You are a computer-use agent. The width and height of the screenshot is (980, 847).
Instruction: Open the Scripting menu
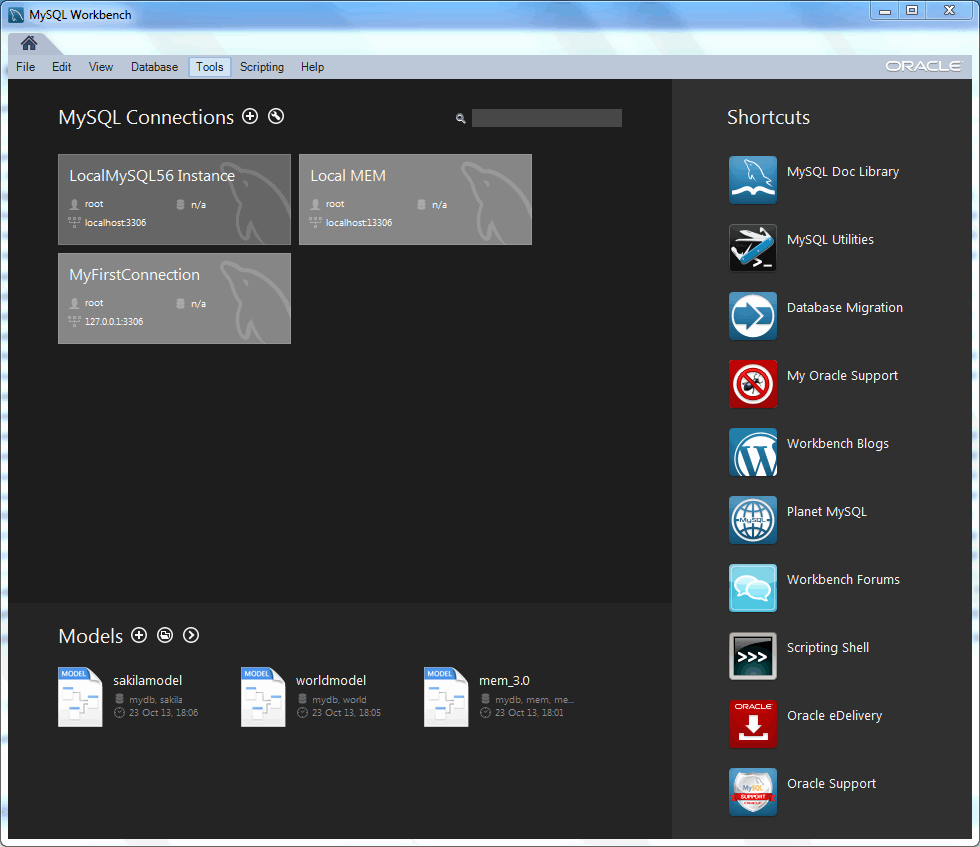[x=262, y=67]
